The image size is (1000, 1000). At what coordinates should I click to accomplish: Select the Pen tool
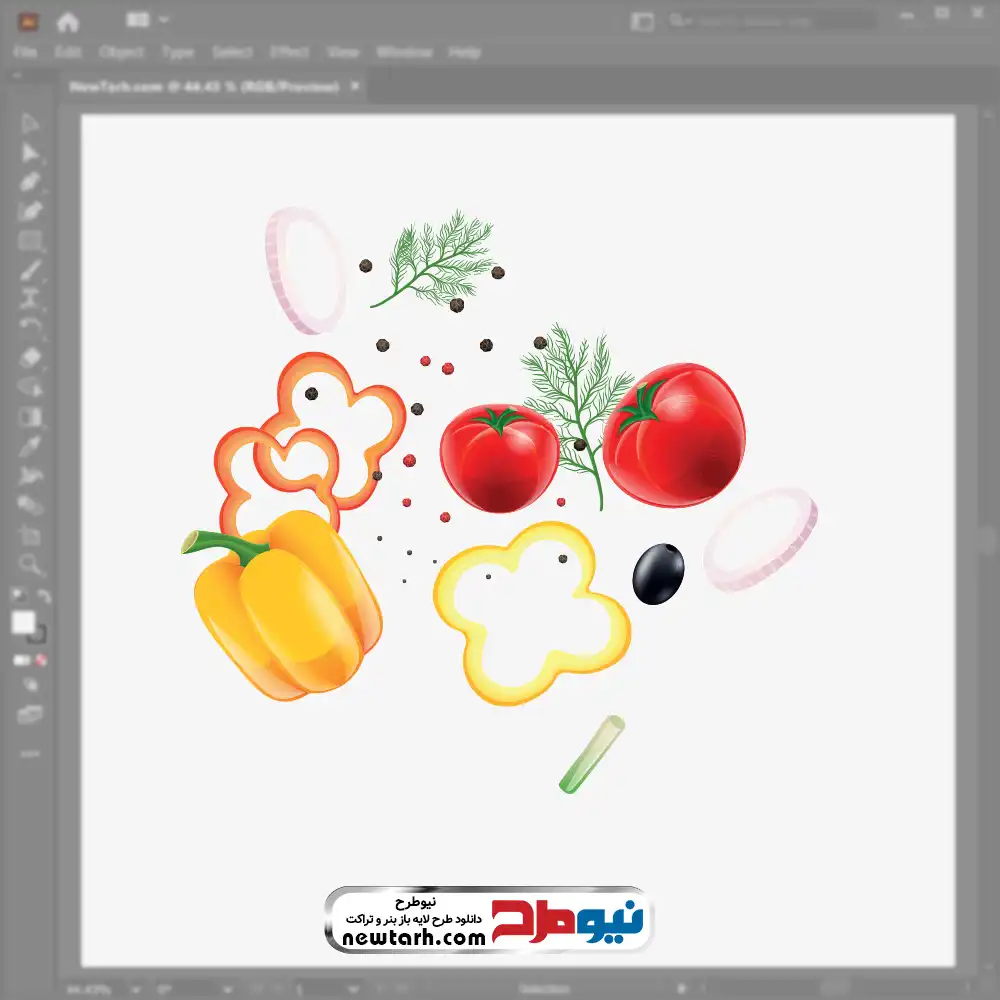click(30, 182)
